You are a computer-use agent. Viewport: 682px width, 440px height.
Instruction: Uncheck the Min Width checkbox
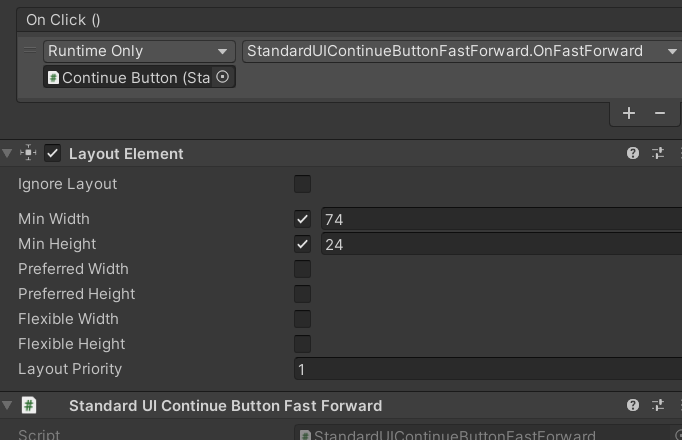click(x=302, y=219)
